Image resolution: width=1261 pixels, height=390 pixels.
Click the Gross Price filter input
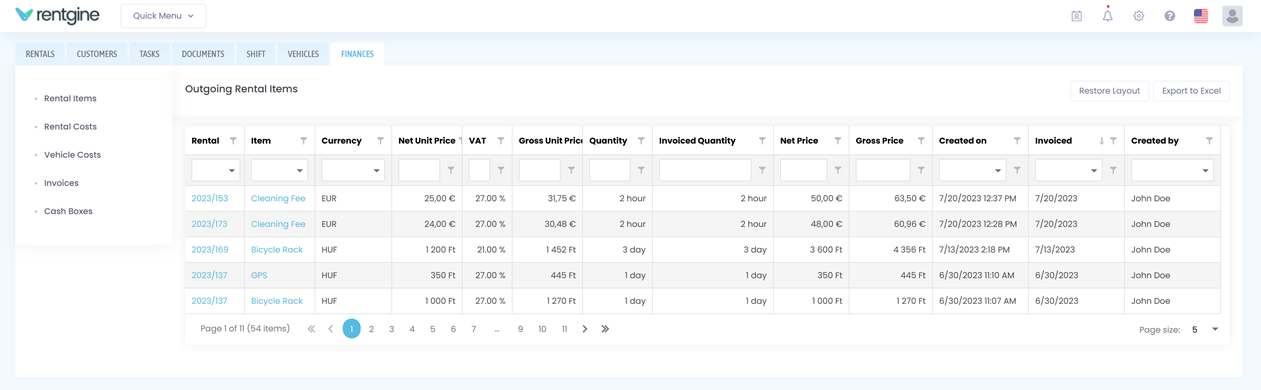(883, 171)
